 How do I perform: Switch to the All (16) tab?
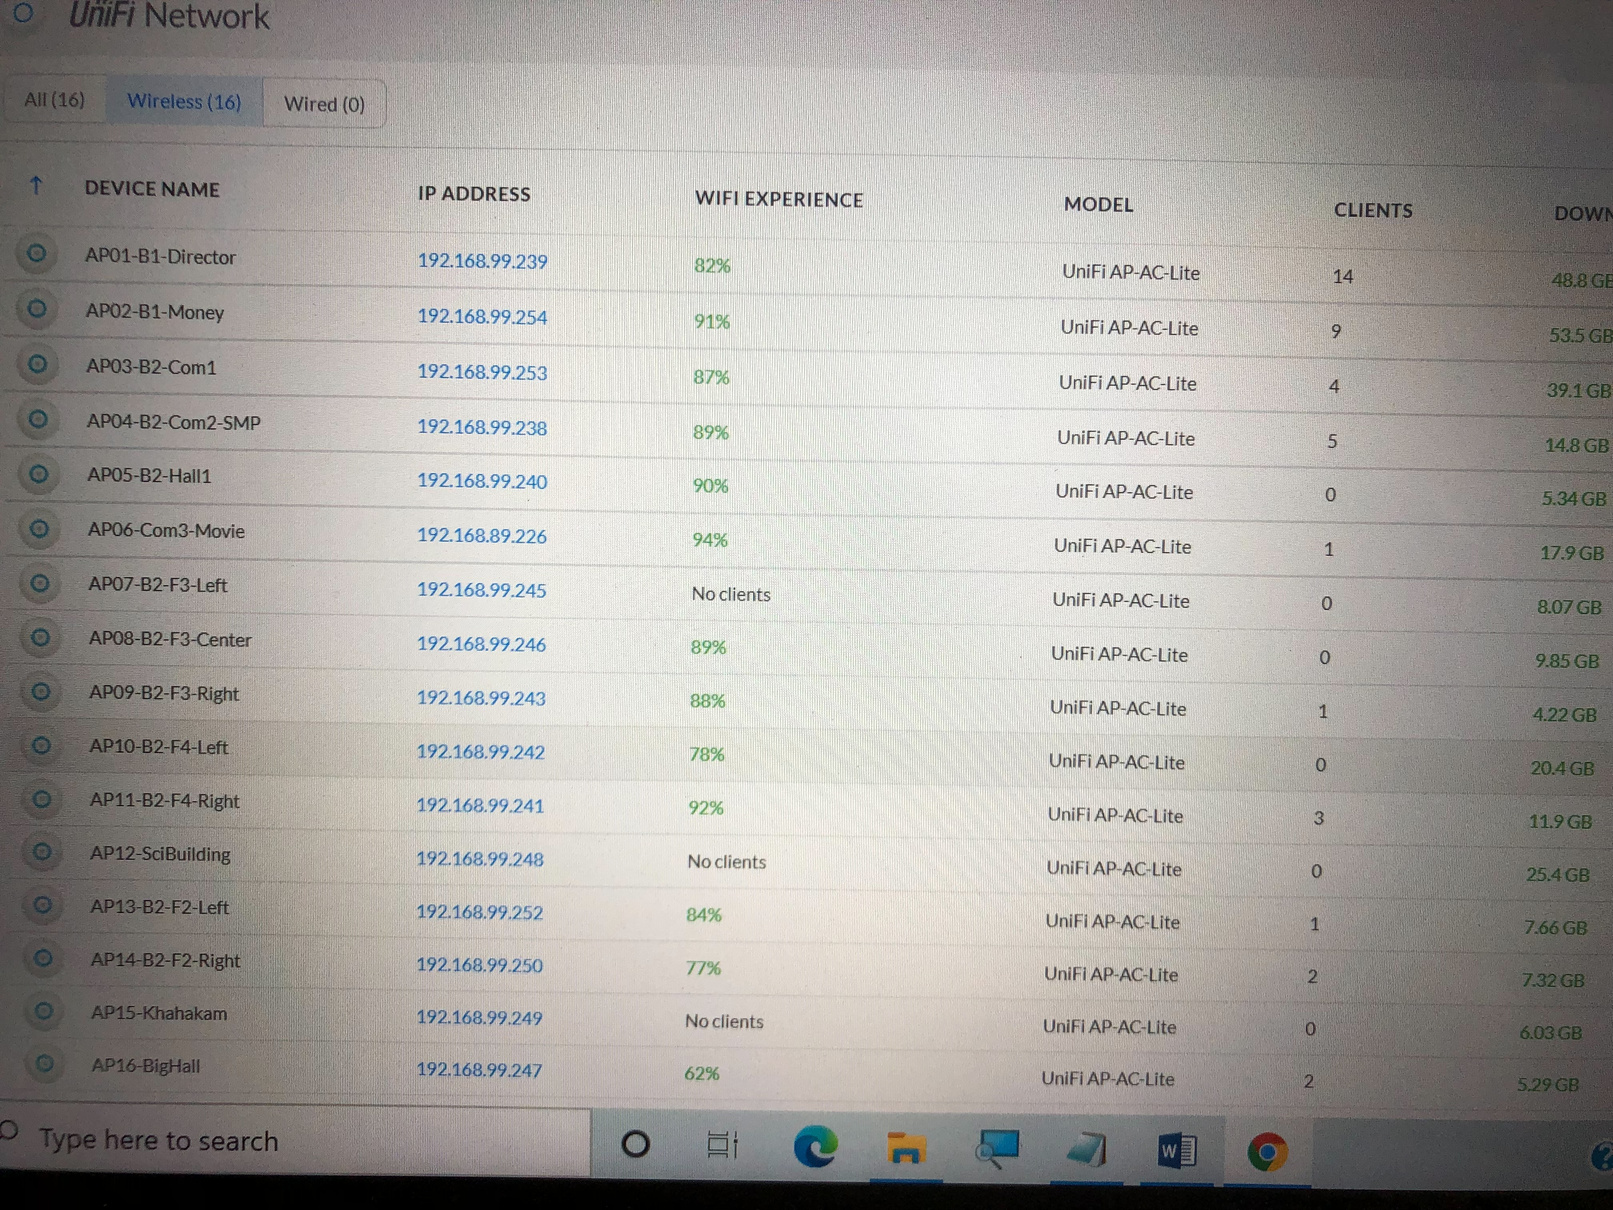(54, 100)
